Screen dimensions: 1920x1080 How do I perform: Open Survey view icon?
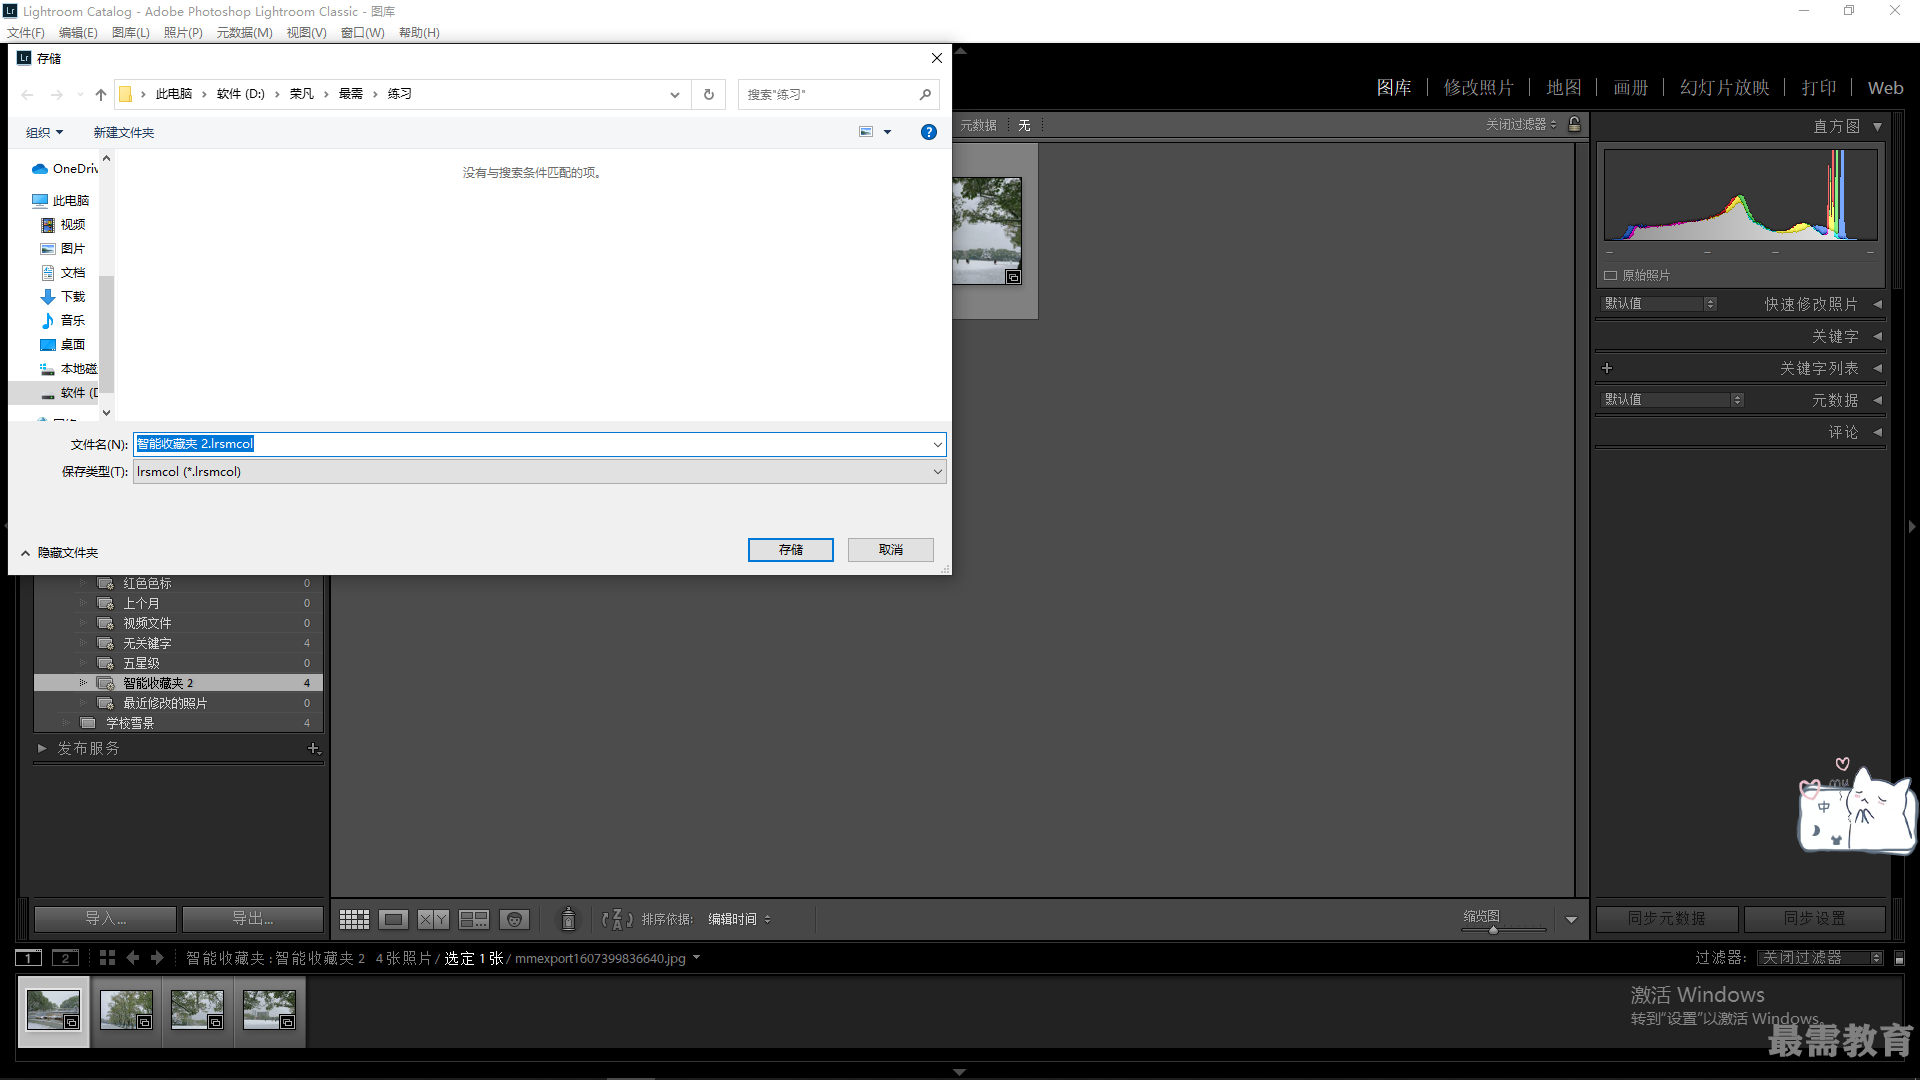[474, 919]
